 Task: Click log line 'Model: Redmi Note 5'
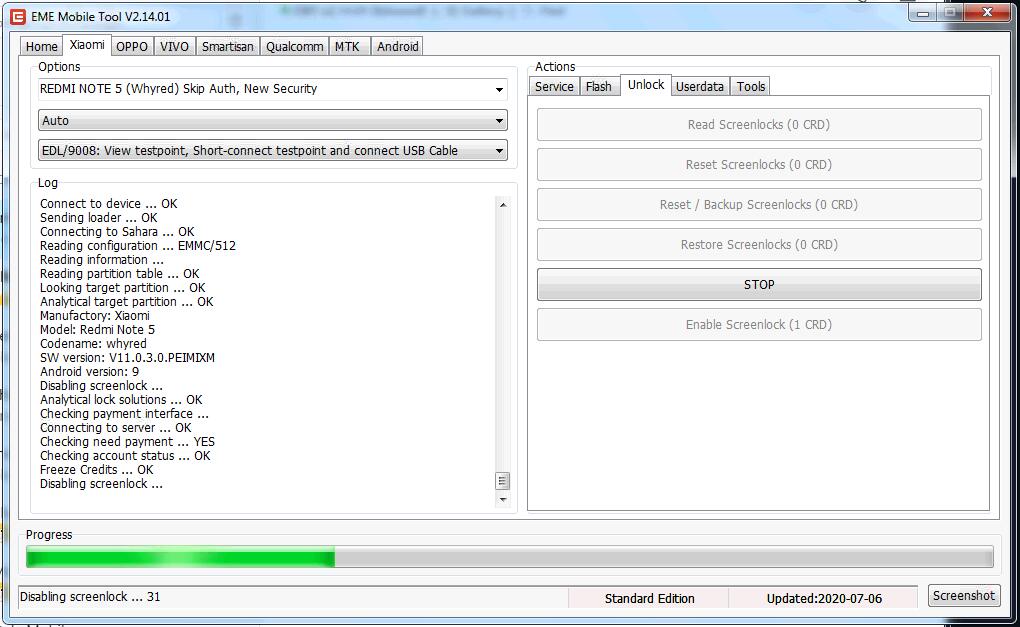97,330
